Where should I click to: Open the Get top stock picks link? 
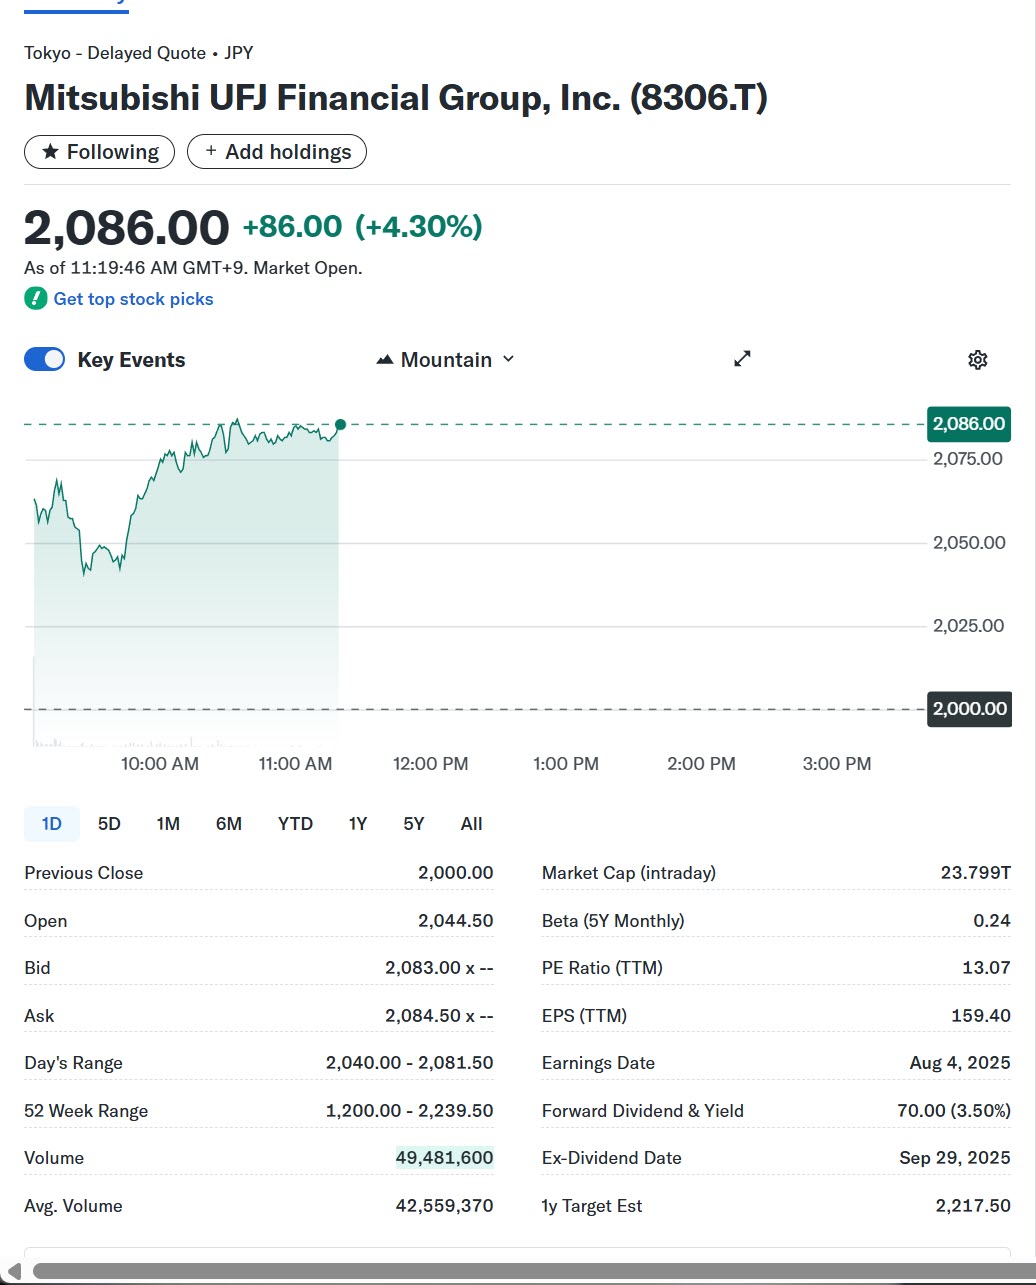click(x=133, y=299)
